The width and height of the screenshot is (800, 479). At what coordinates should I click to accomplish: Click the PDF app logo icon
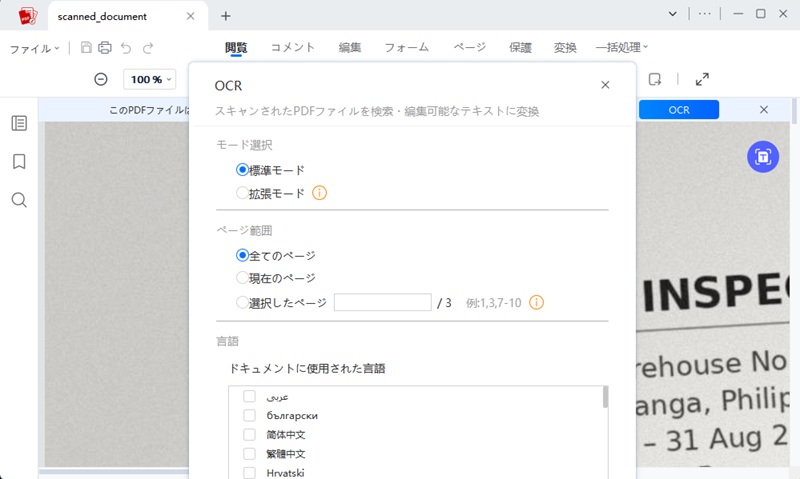[28, 16]
